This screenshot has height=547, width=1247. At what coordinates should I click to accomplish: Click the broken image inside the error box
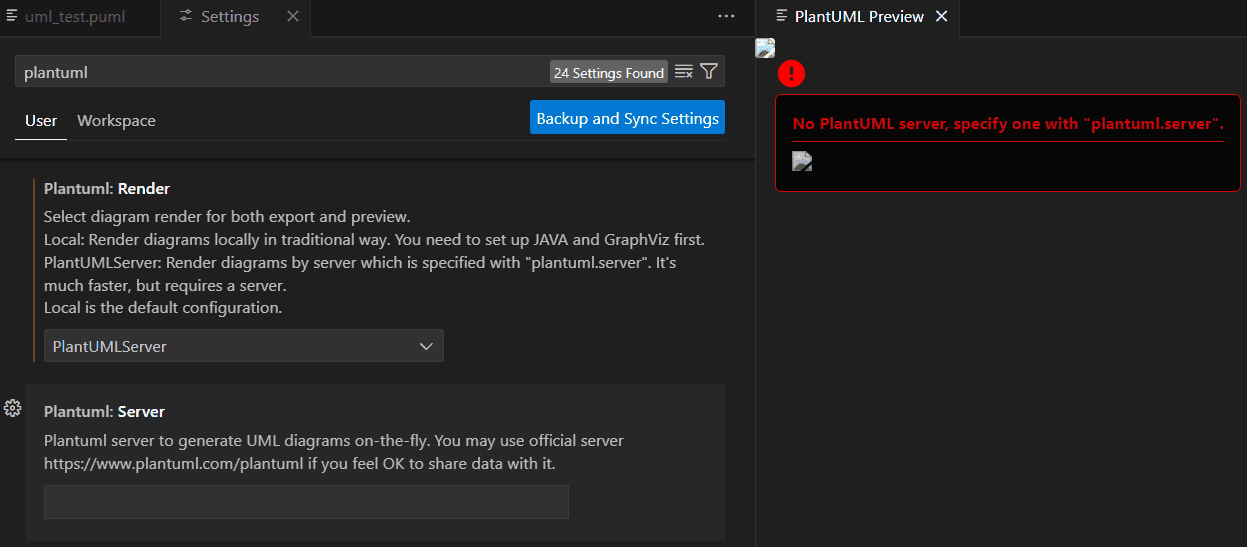(x=802, y=161)
